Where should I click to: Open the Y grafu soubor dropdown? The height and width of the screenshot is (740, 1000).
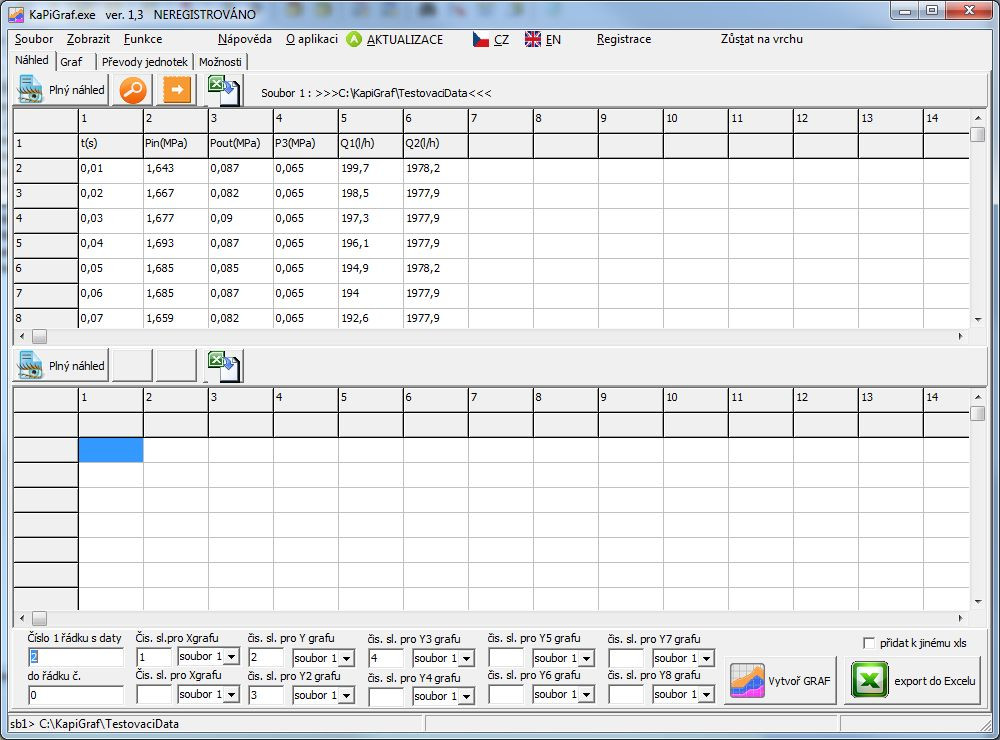347,658
